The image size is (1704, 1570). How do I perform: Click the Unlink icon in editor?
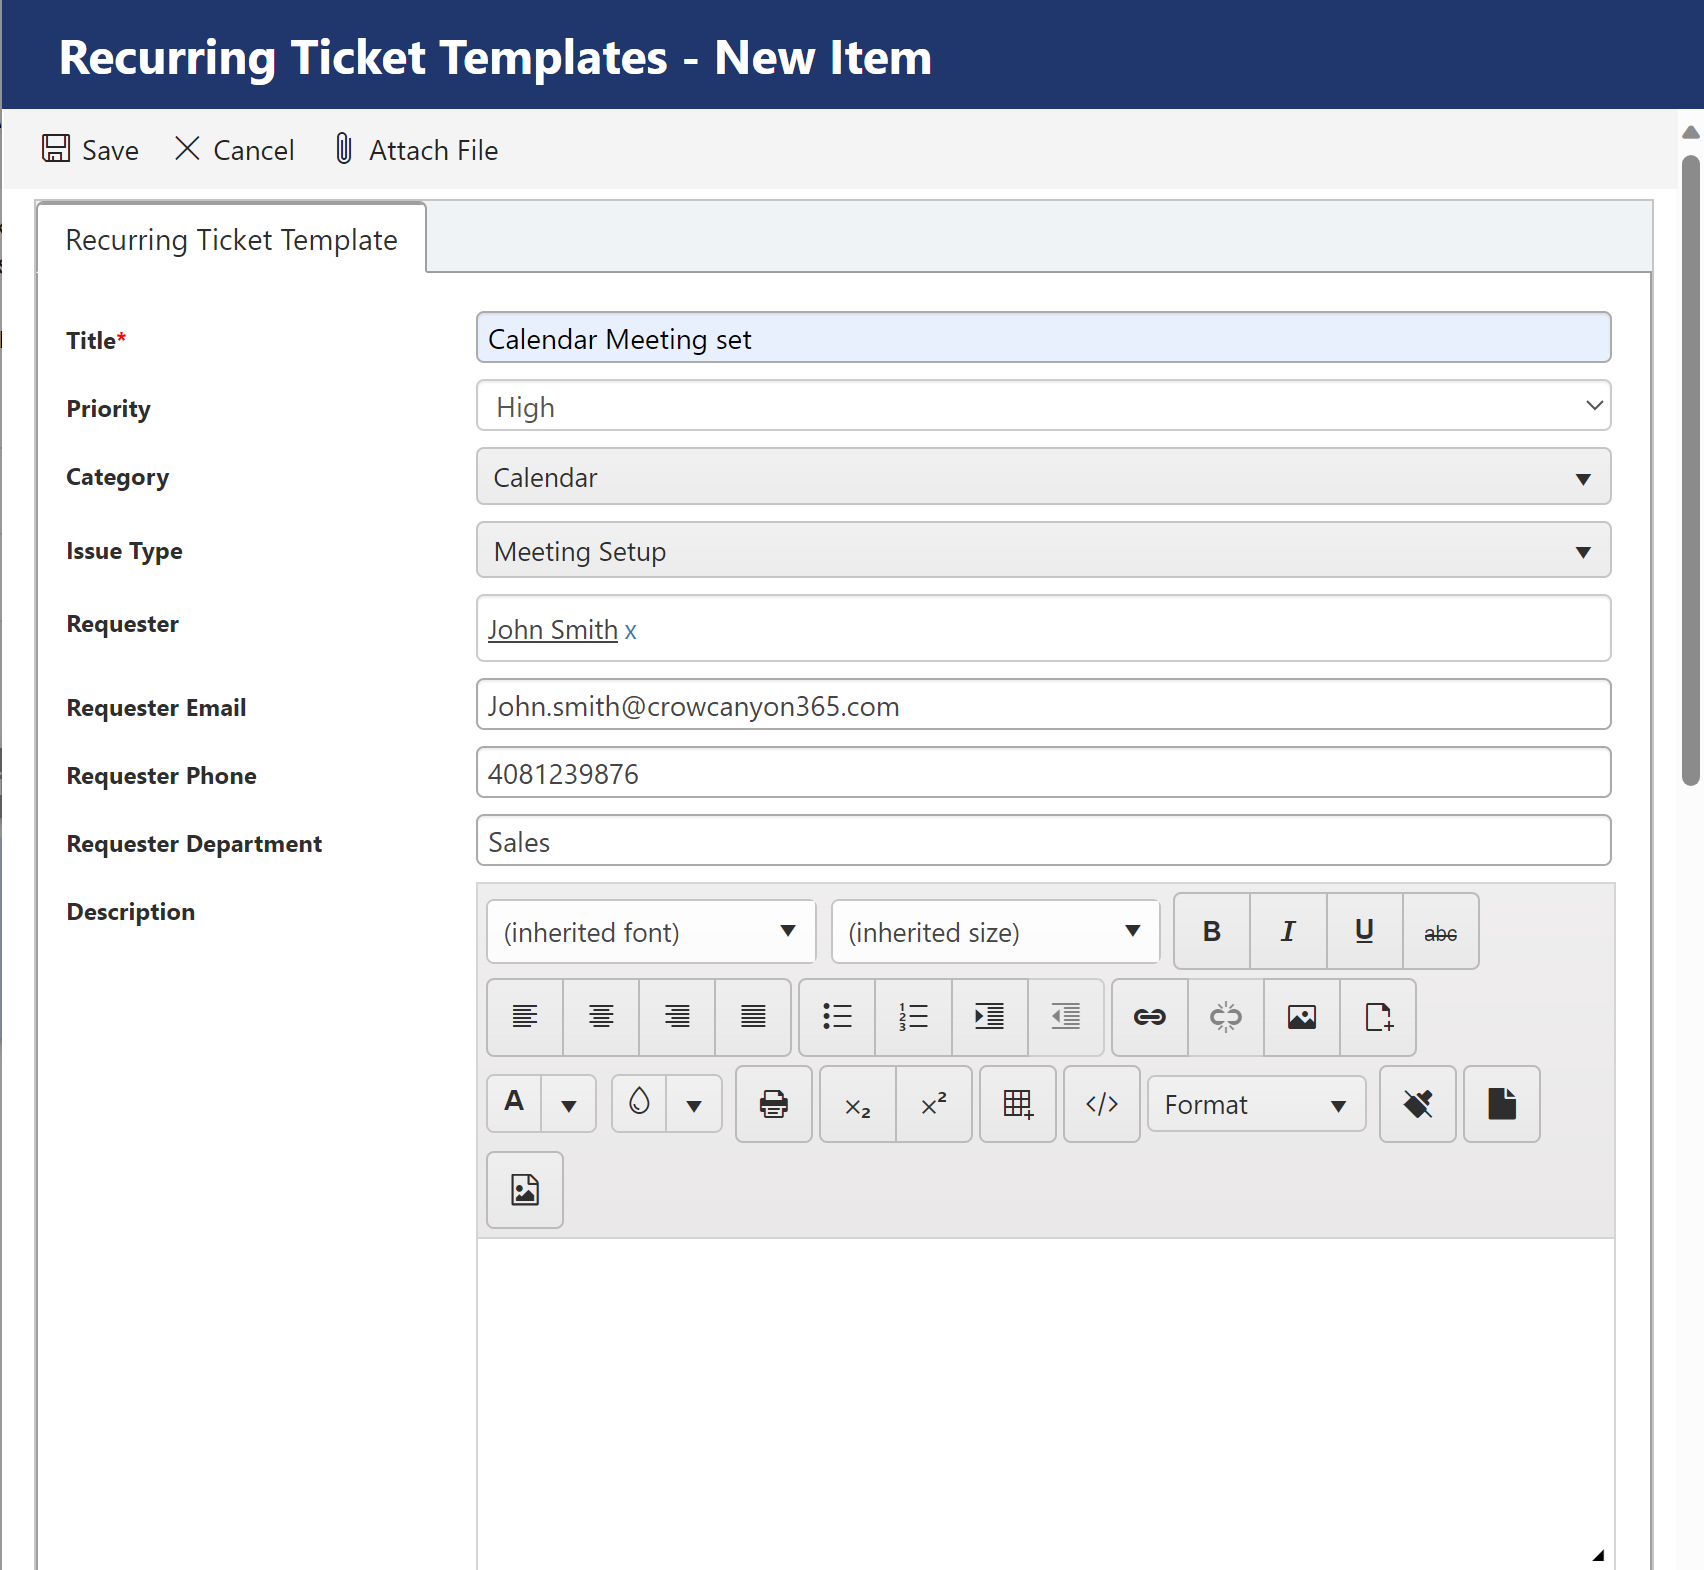pyautogui.click(x=1225, y=1017)
